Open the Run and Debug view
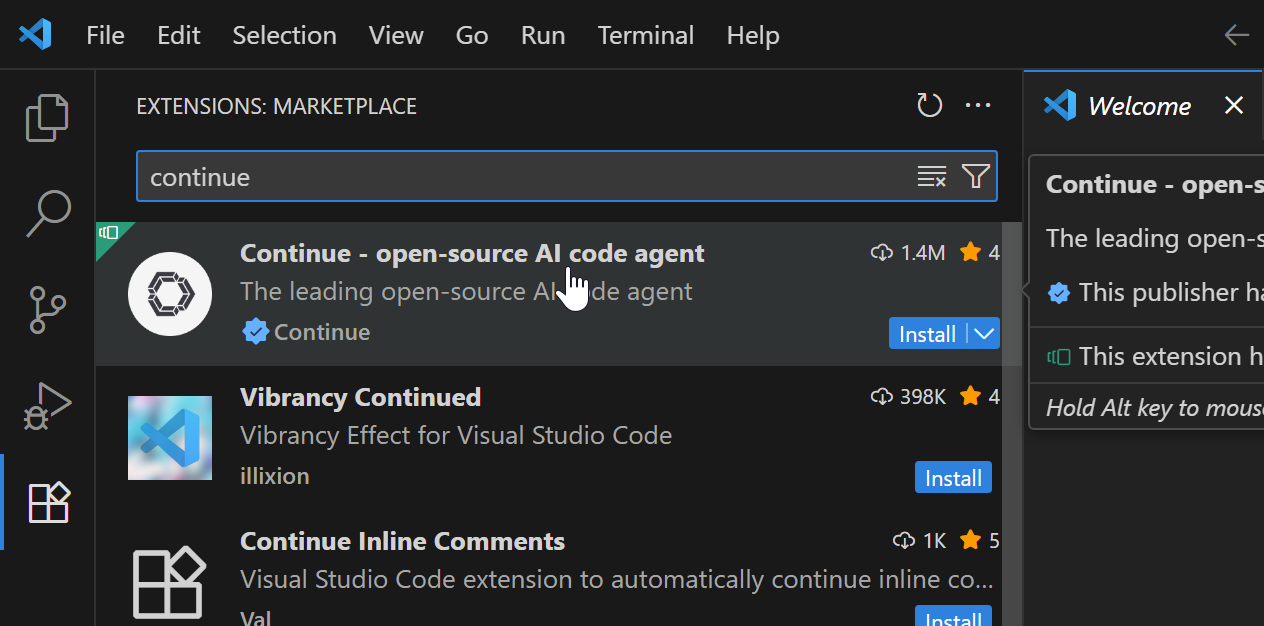1264x626 pixels. tap(47, 405)
